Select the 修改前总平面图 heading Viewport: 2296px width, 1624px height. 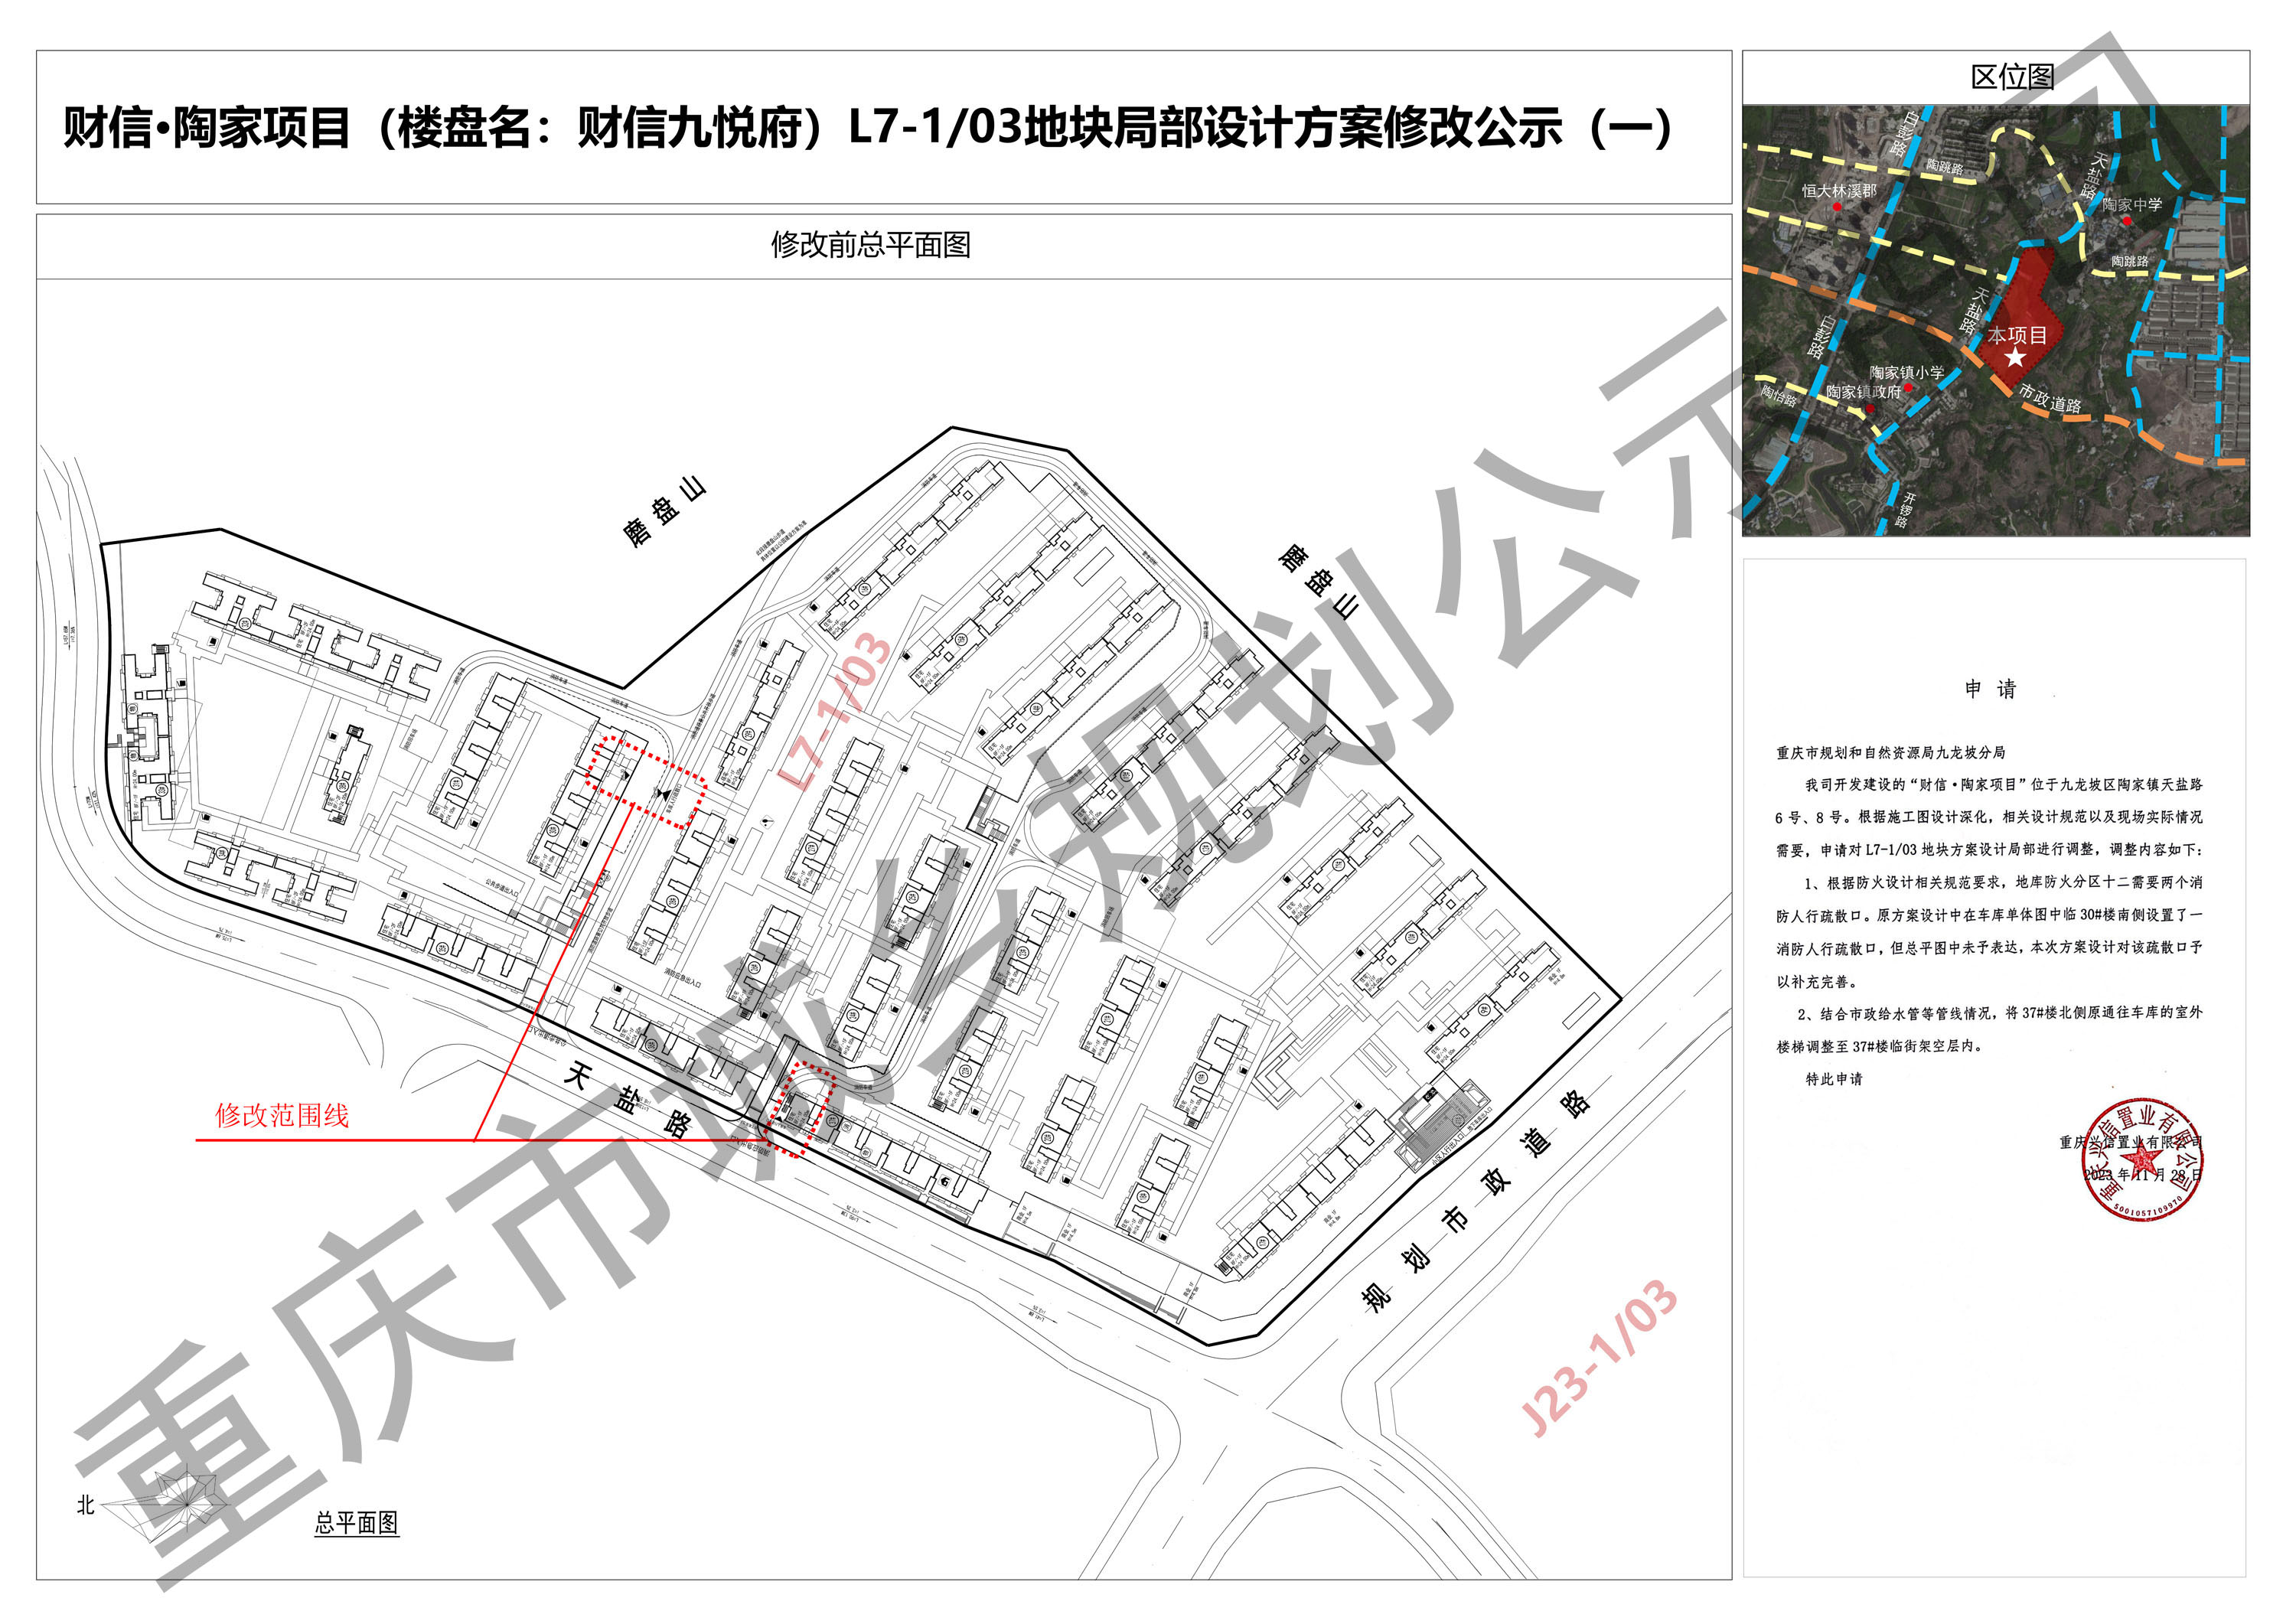(871, 245)
